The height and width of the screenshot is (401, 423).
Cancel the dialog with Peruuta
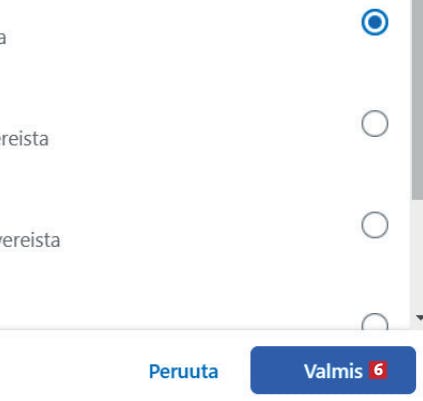click(x=183, y=371)
